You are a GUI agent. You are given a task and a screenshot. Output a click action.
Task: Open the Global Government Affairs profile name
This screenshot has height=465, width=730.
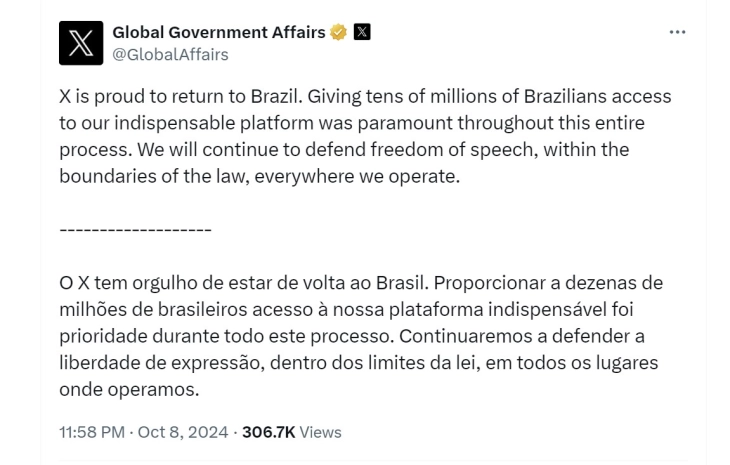[x=219, y=32]
